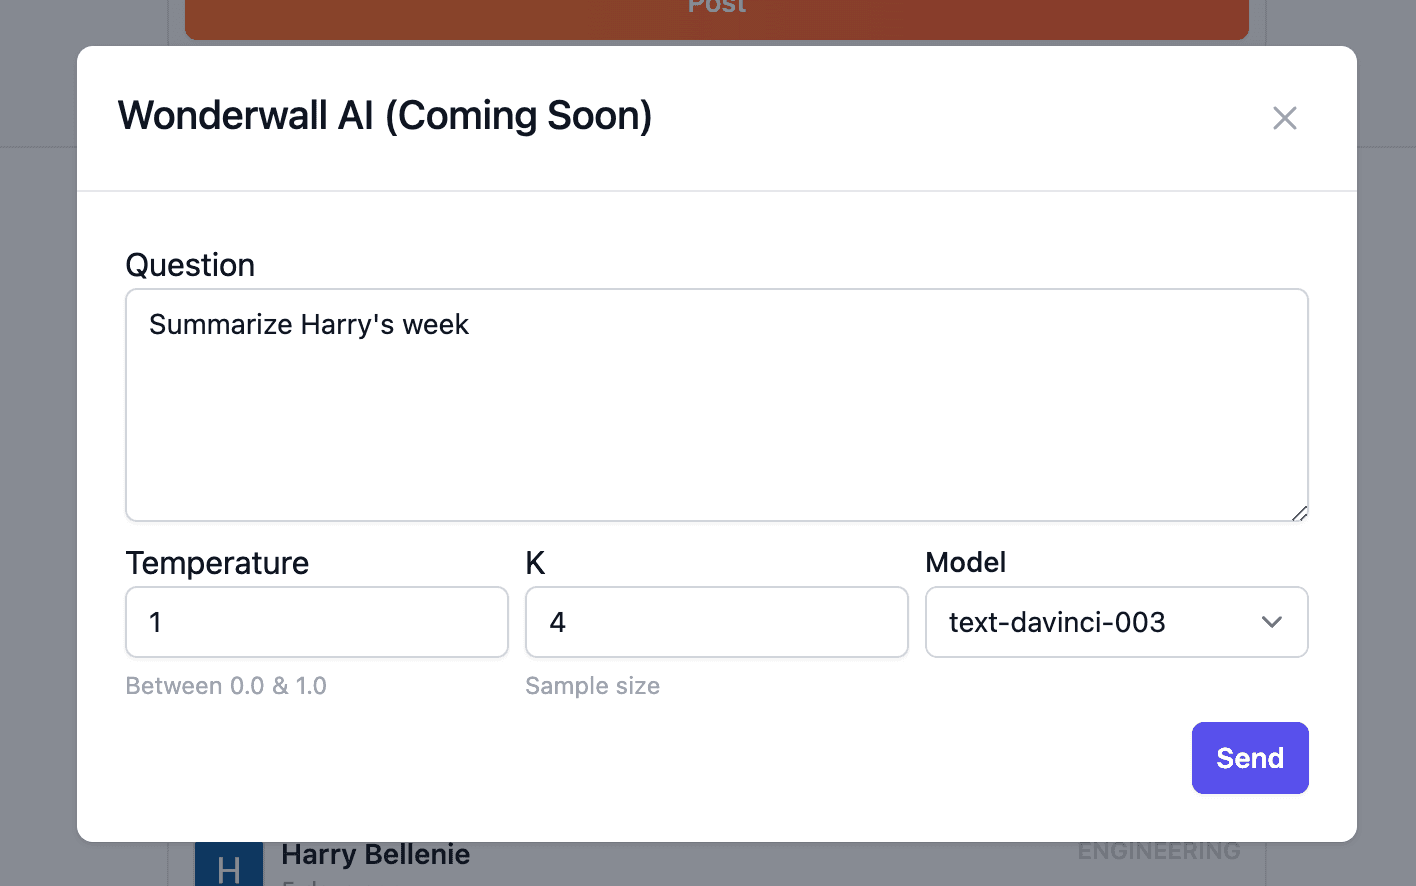Click the Question label
The height and width of the screenshot is (886, 1416).
(x=190, y=265)
